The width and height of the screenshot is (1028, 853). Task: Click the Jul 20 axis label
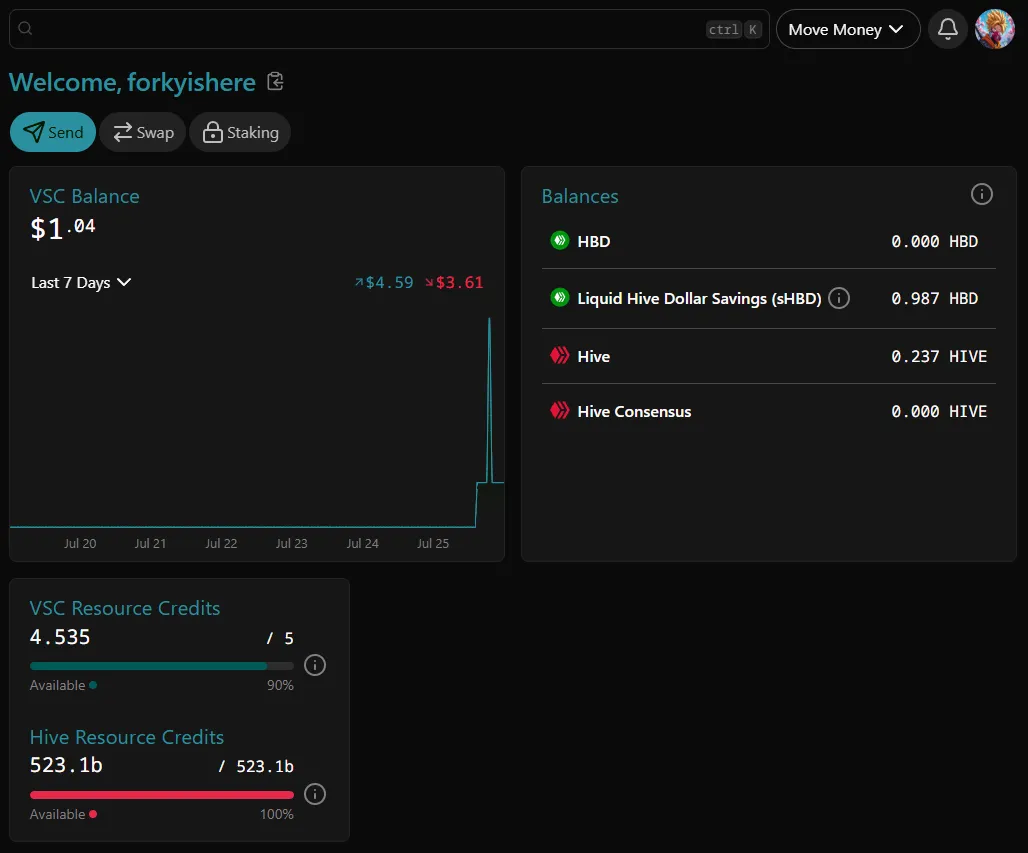tap(80, 544)
